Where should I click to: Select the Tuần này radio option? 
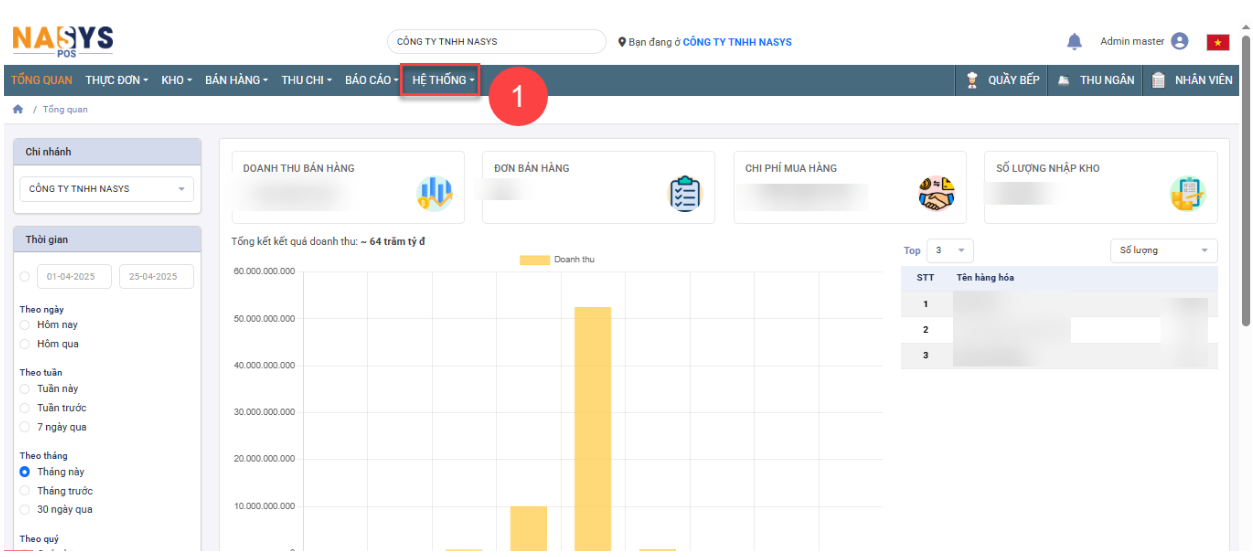tap(25, 389)
